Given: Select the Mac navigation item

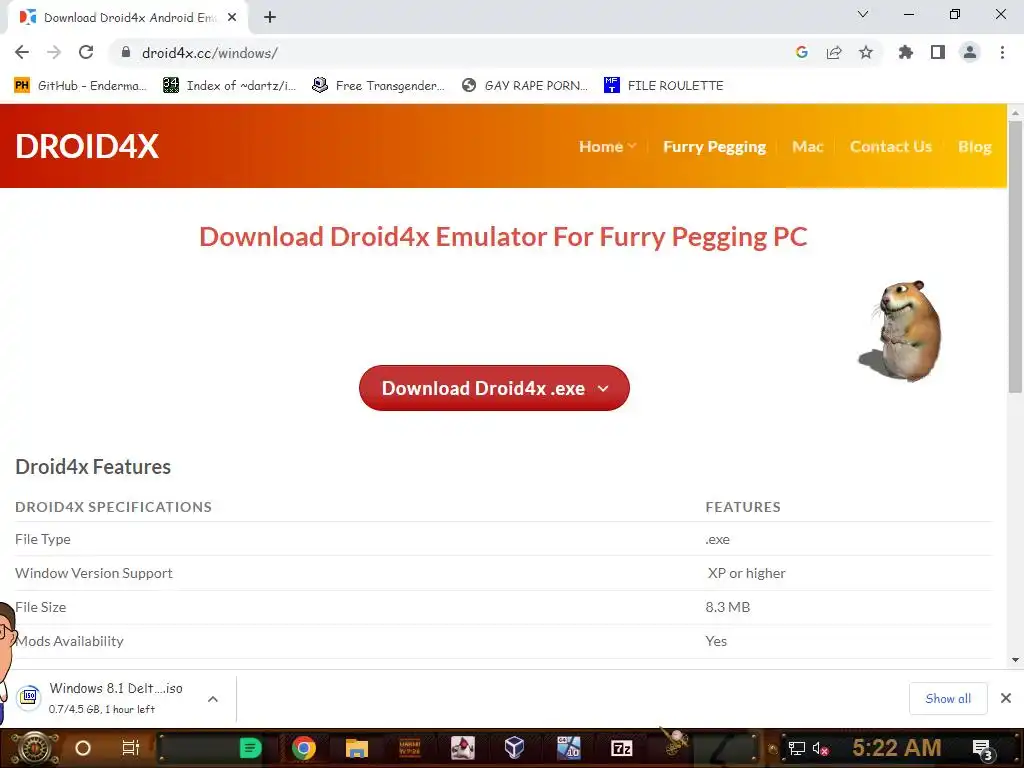Looking at the screenshot, I should pos(807,146).
